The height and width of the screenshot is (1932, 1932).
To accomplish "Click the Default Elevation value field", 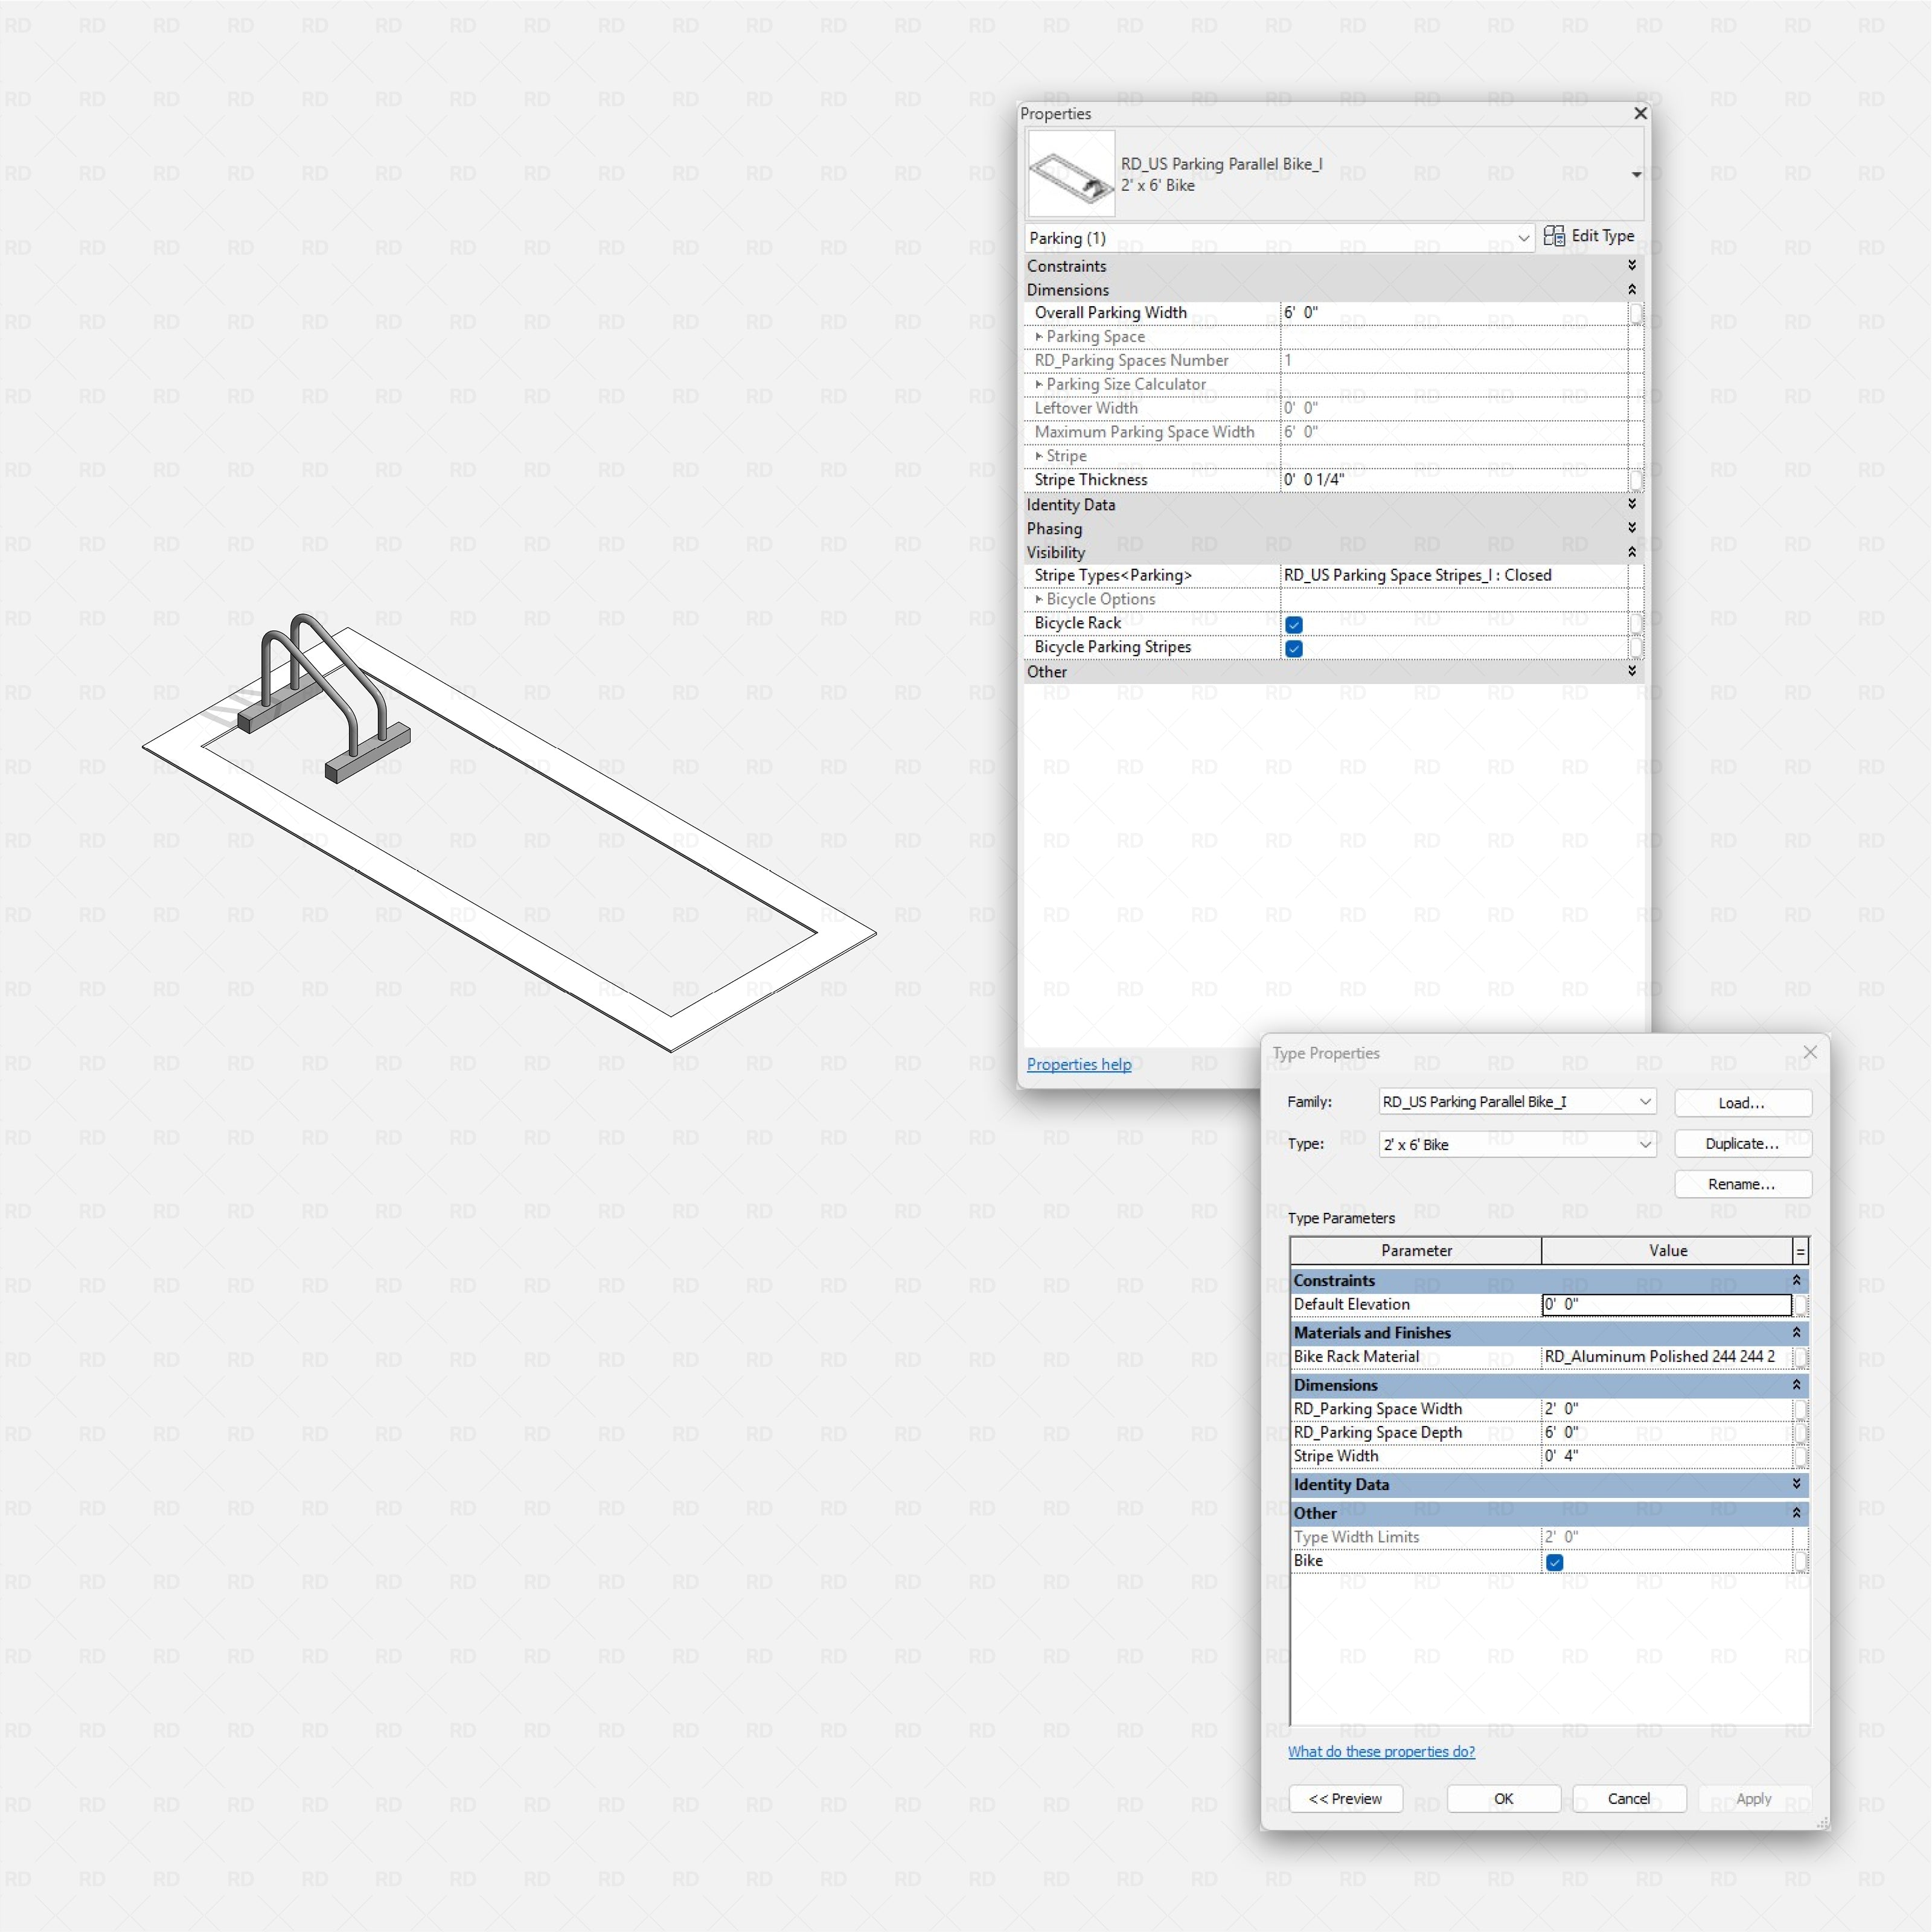I will click(1667, 1304).
